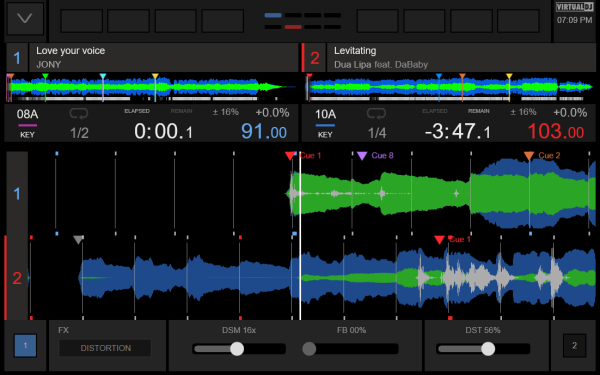Toggle the DISTORTION effect
This screenshot has height=375, width=600.
pyautogui.click(x=105, y=348)
